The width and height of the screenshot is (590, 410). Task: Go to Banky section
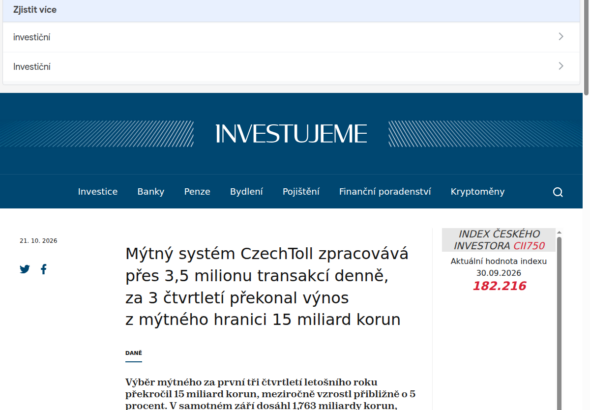click(151, 192)
